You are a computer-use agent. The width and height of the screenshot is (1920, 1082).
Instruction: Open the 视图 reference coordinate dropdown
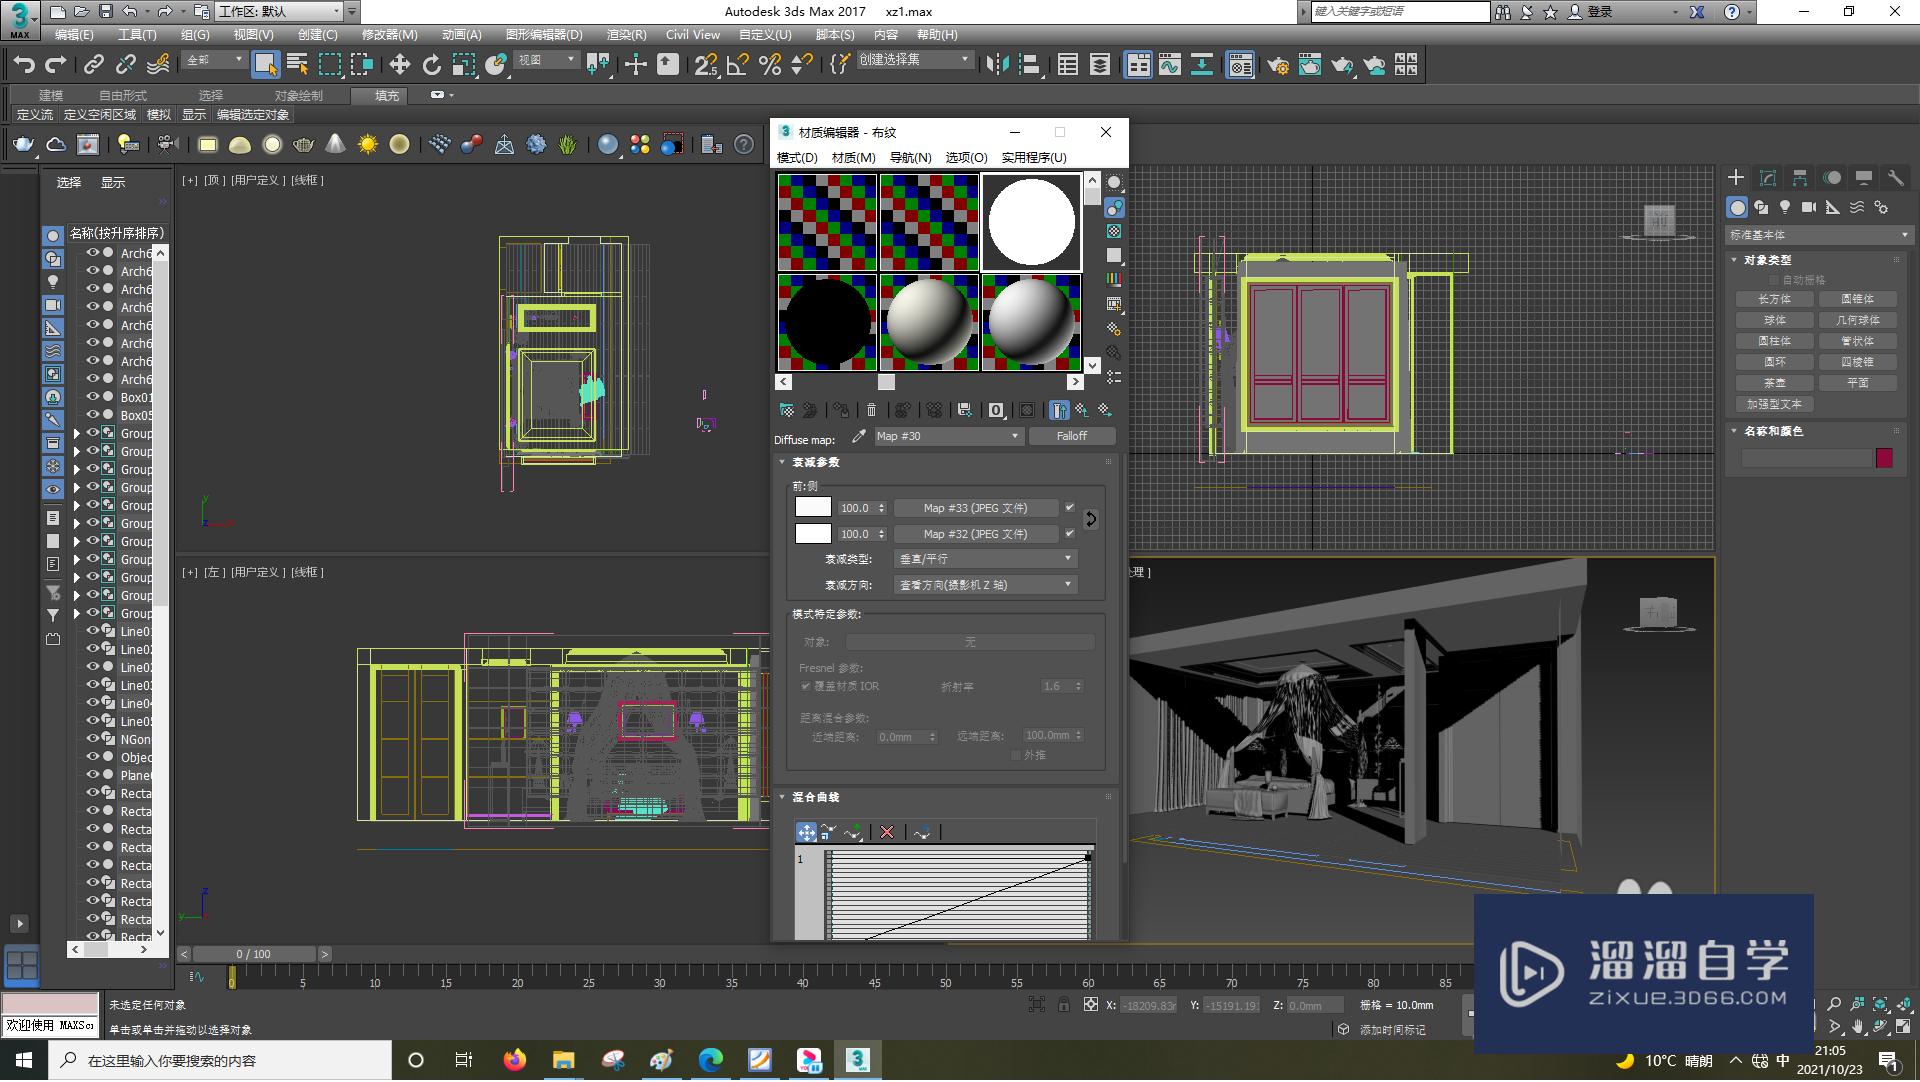coord(546,61)
